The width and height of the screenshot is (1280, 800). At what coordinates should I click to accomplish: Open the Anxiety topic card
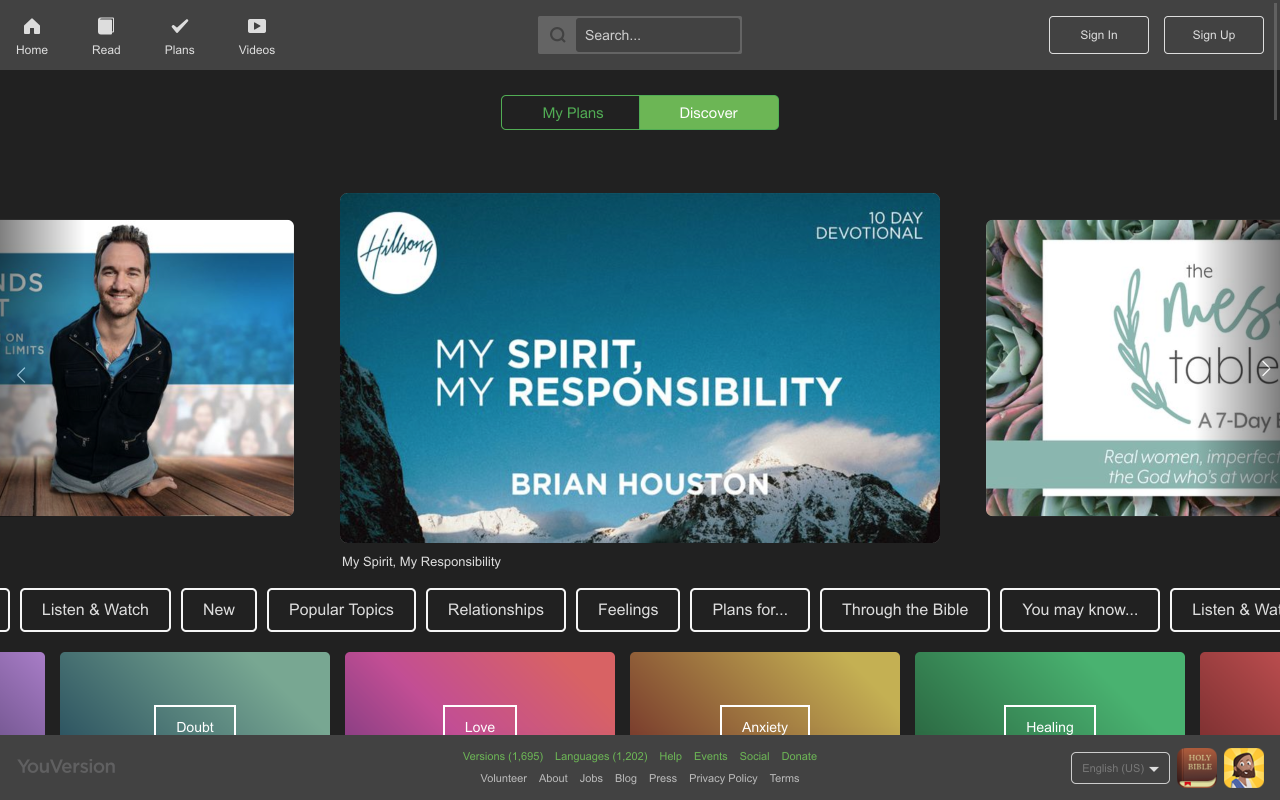coord(765,694)
